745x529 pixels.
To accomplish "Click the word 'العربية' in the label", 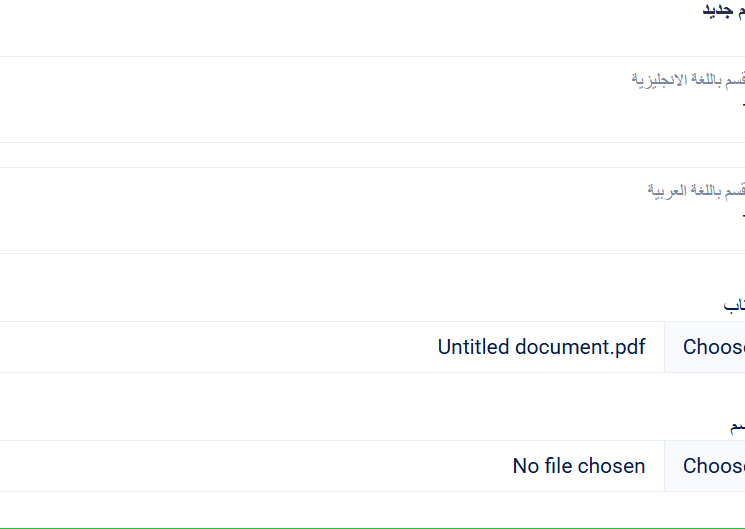I will coord(670,189).
